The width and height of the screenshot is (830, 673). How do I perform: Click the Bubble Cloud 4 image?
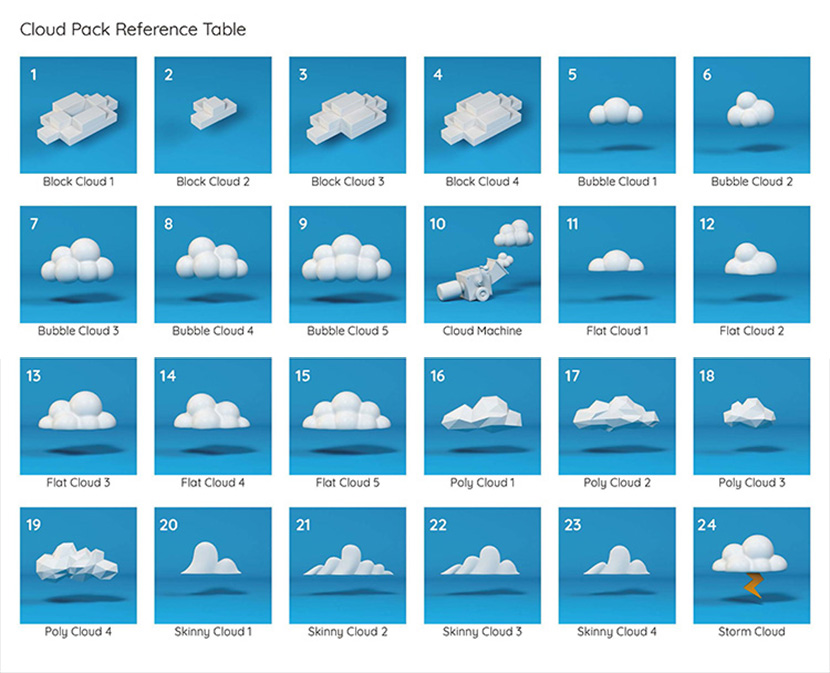tap(213, 264)
